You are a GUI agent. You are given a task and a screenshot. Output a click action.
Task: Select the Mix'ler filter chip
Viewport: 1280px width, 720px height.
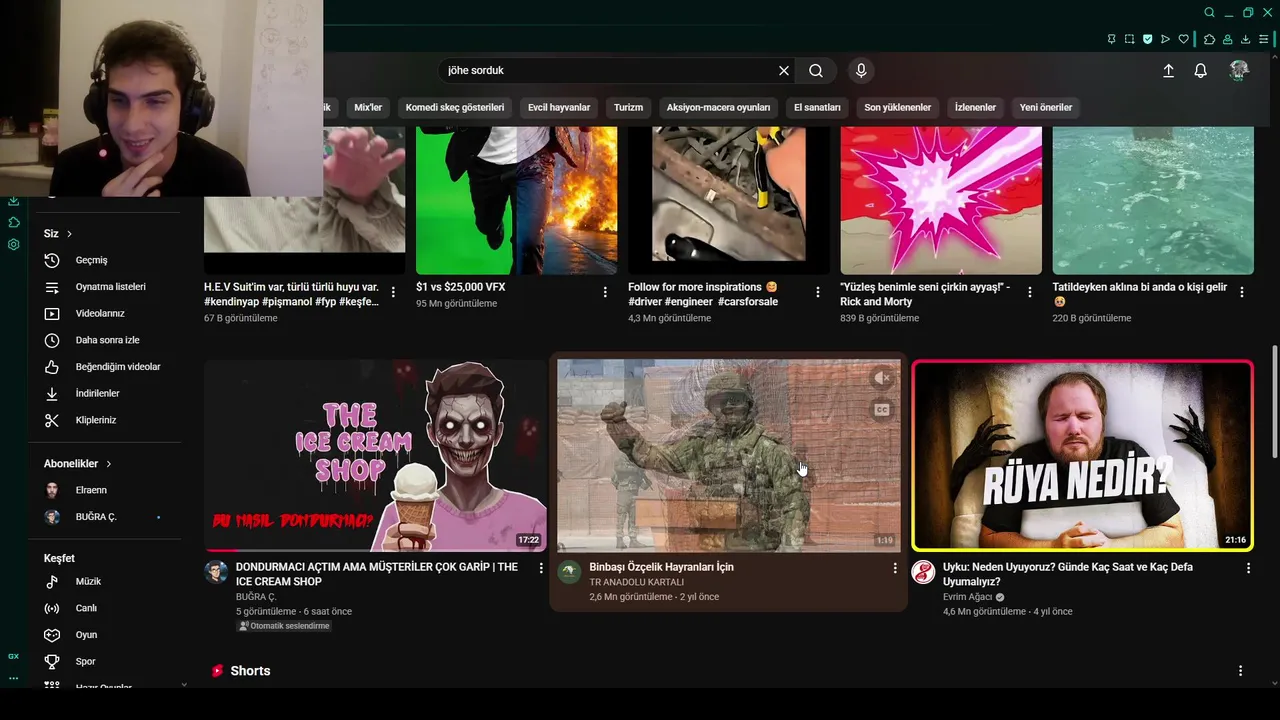tap(368, 107)
